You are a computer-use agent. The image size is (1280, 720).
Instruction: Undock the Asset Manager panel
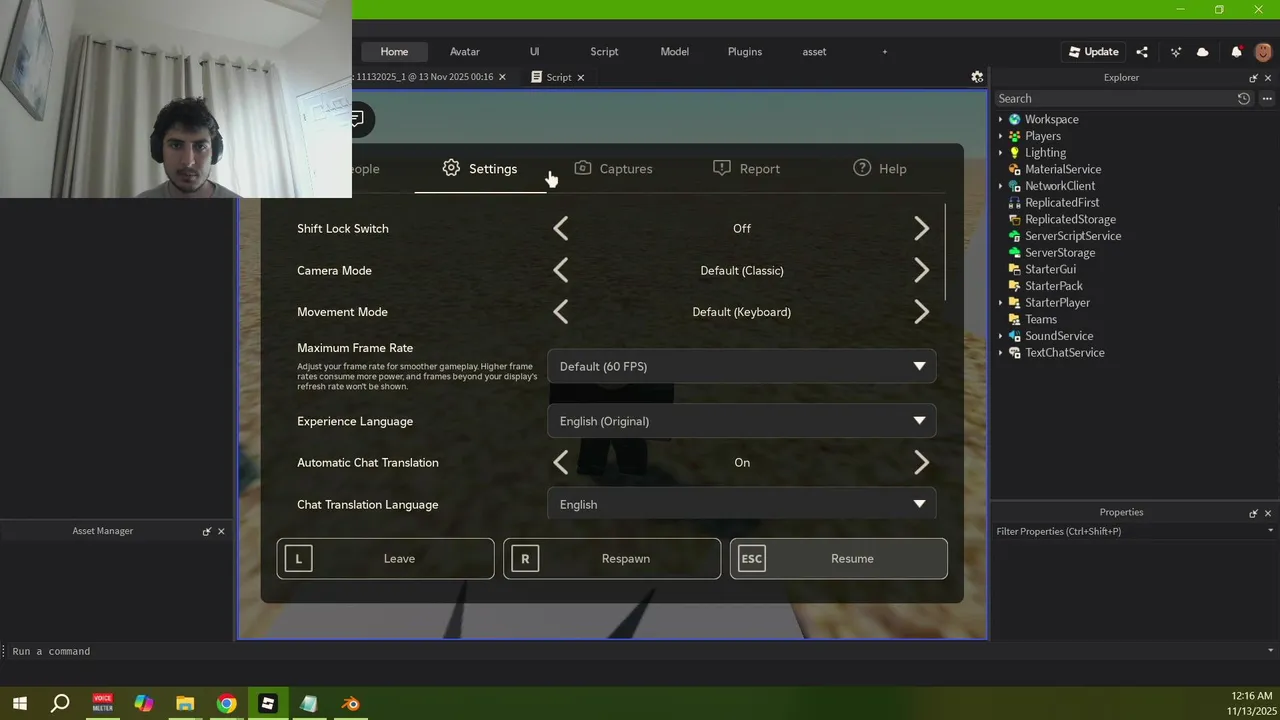[207, 531]
